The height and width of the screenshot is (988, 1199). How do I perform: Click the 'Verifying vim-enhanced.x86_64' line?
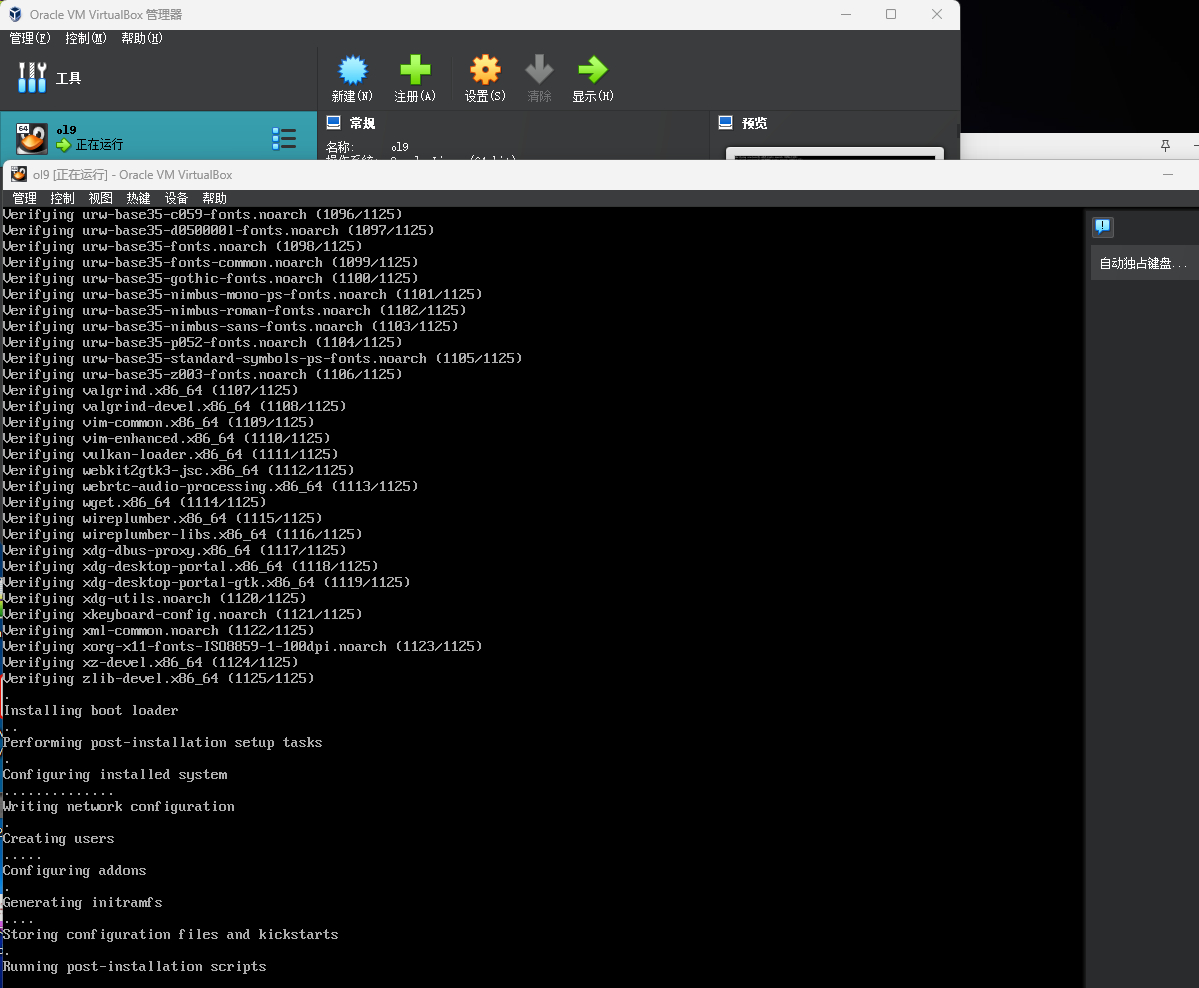pyautogui.click(x=167, y=438)
